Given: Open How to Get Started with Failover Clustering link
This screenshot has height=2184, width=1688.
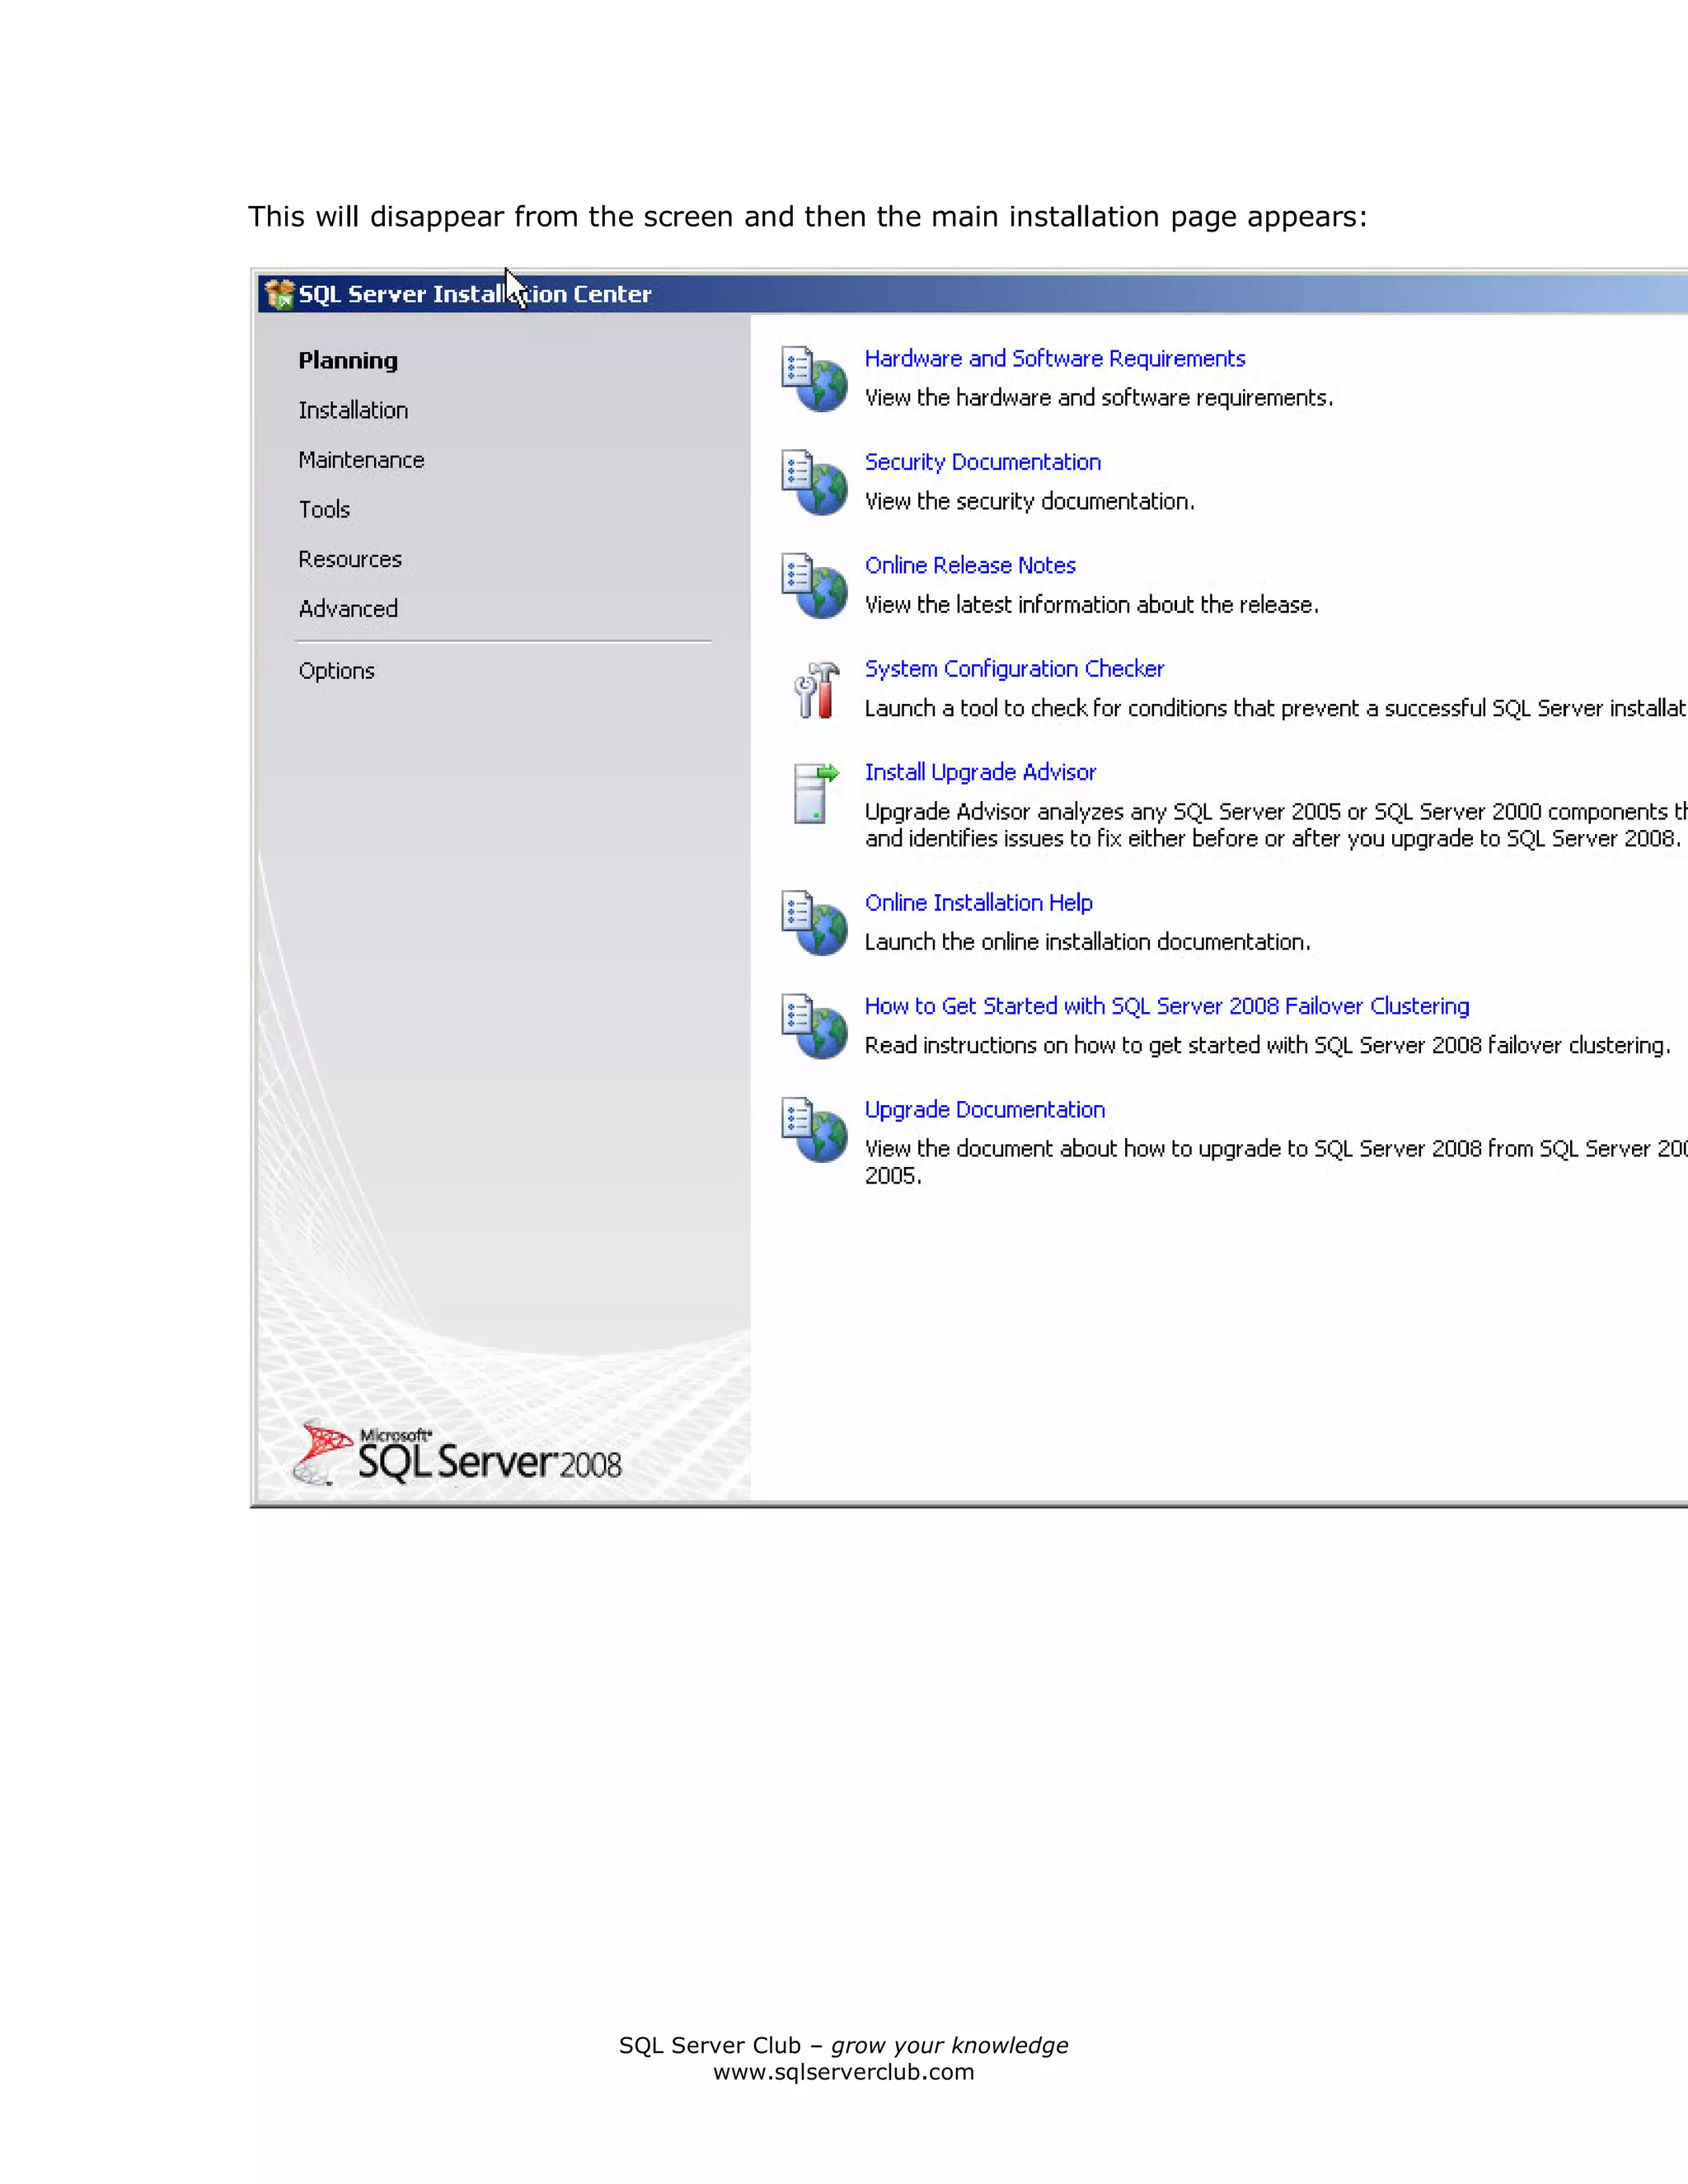Looking at the screenshot, I should click(1167, 1006).
